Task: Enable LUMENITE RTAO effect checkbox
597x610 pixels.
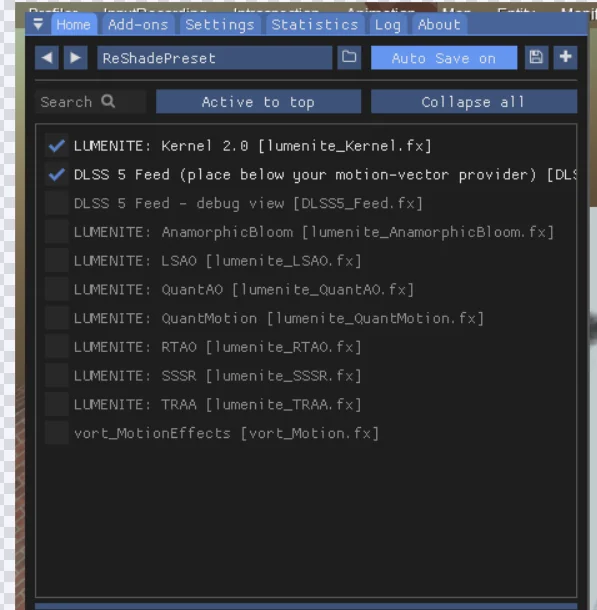Action: [57, 347]
